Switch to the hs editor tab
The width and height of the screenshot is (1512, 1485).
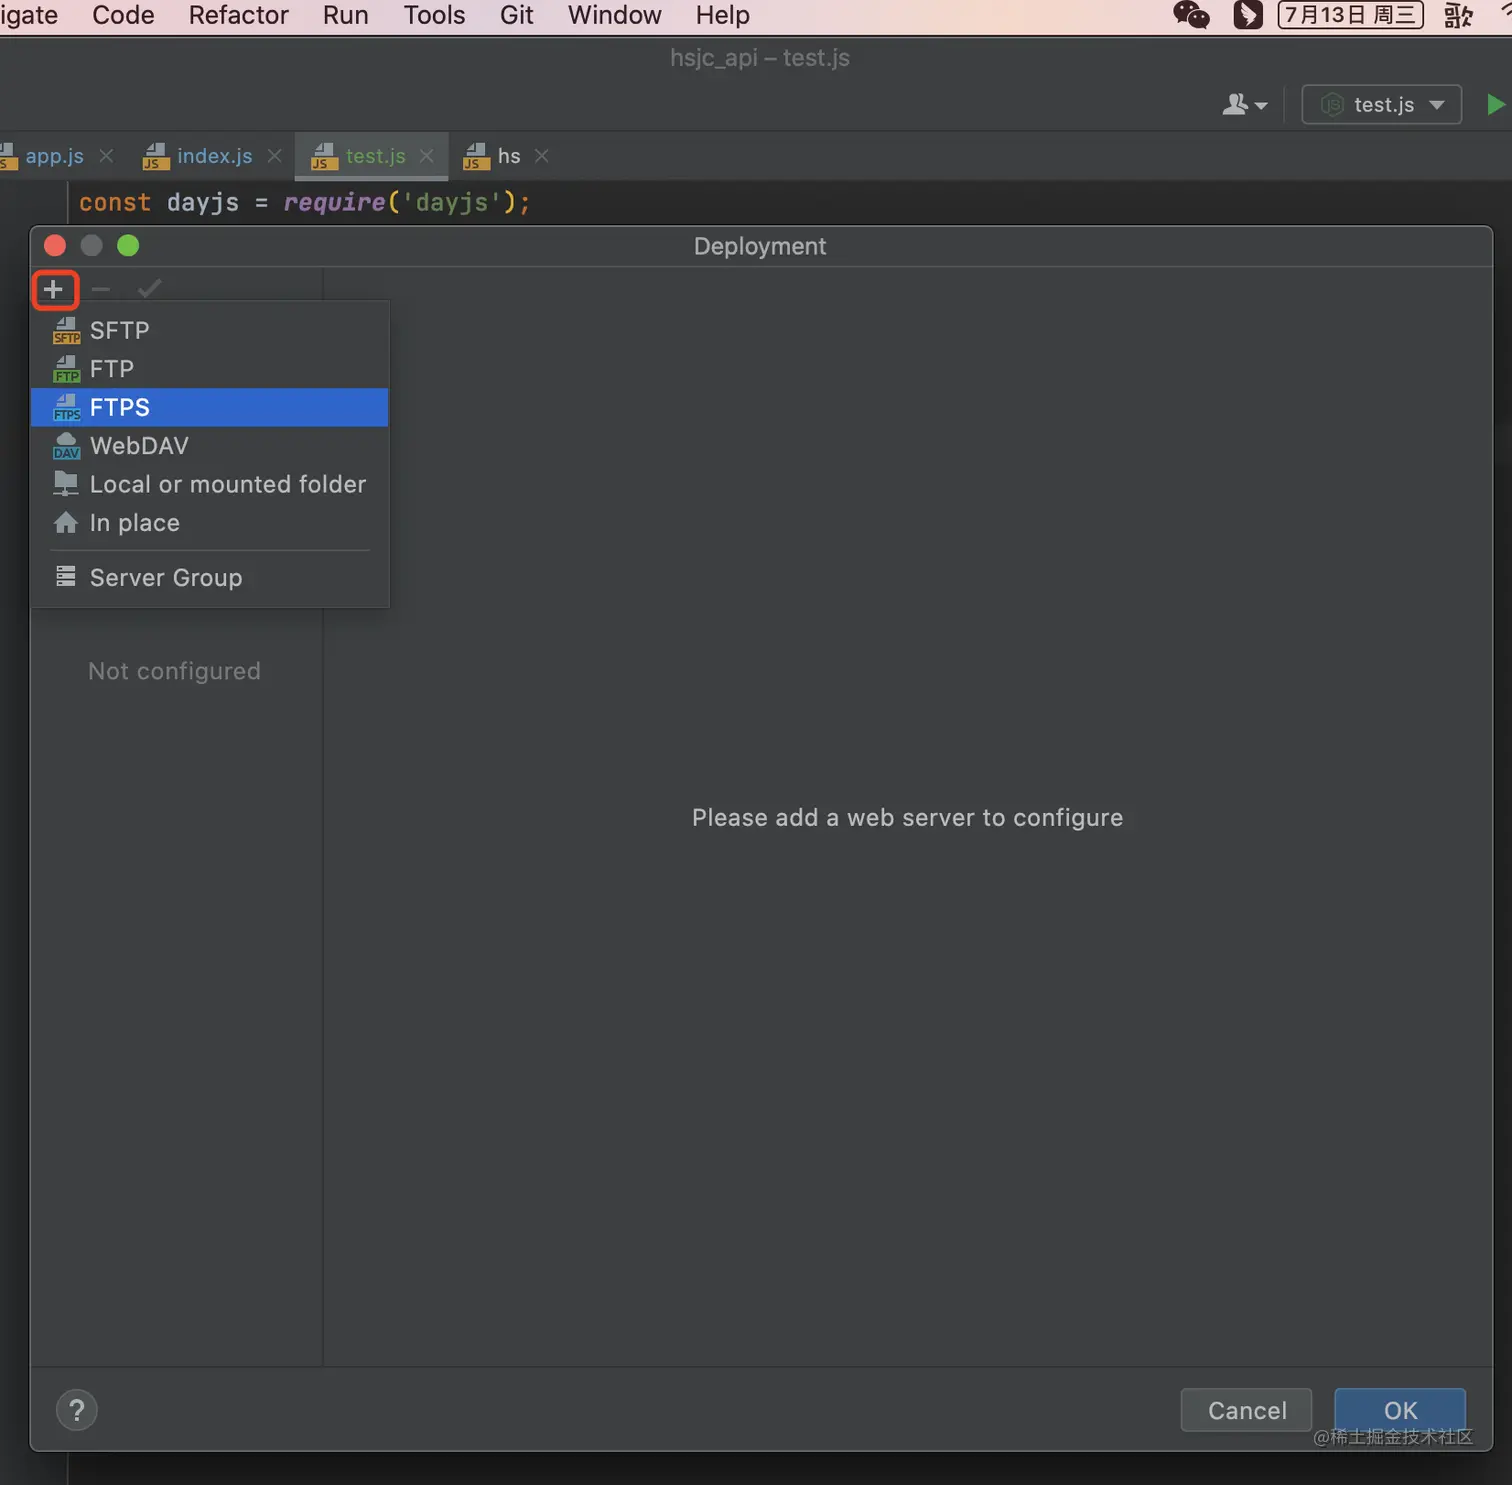(508, 156)
